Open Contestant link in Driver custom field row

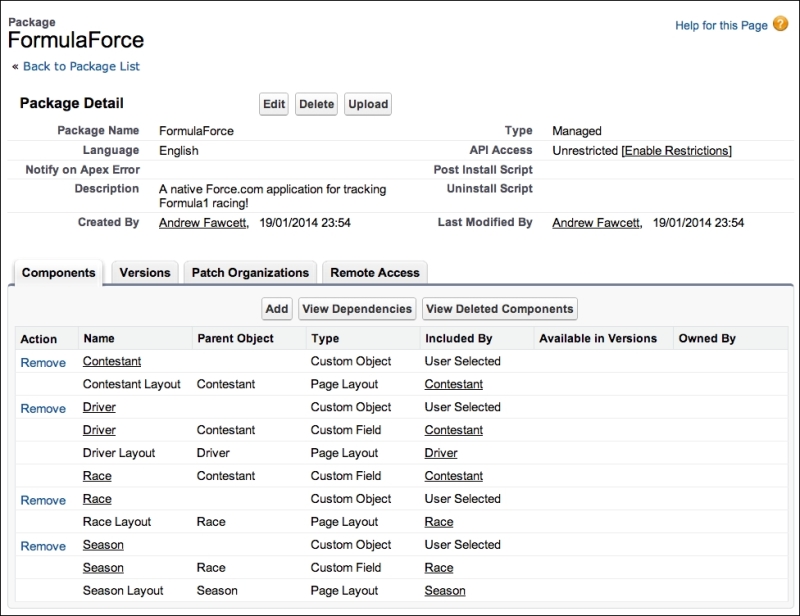coord(454,430)
